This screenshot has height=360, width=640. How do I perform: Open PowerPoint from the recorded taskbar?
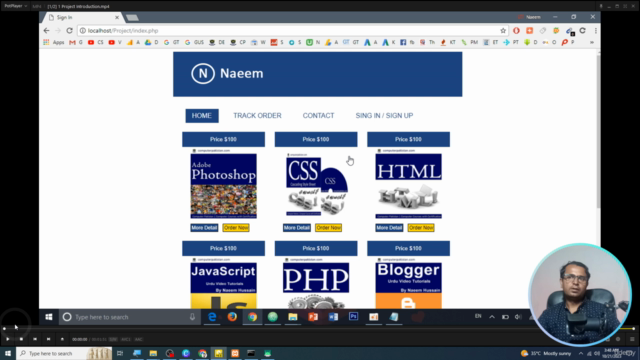click(x=313, y=317)
